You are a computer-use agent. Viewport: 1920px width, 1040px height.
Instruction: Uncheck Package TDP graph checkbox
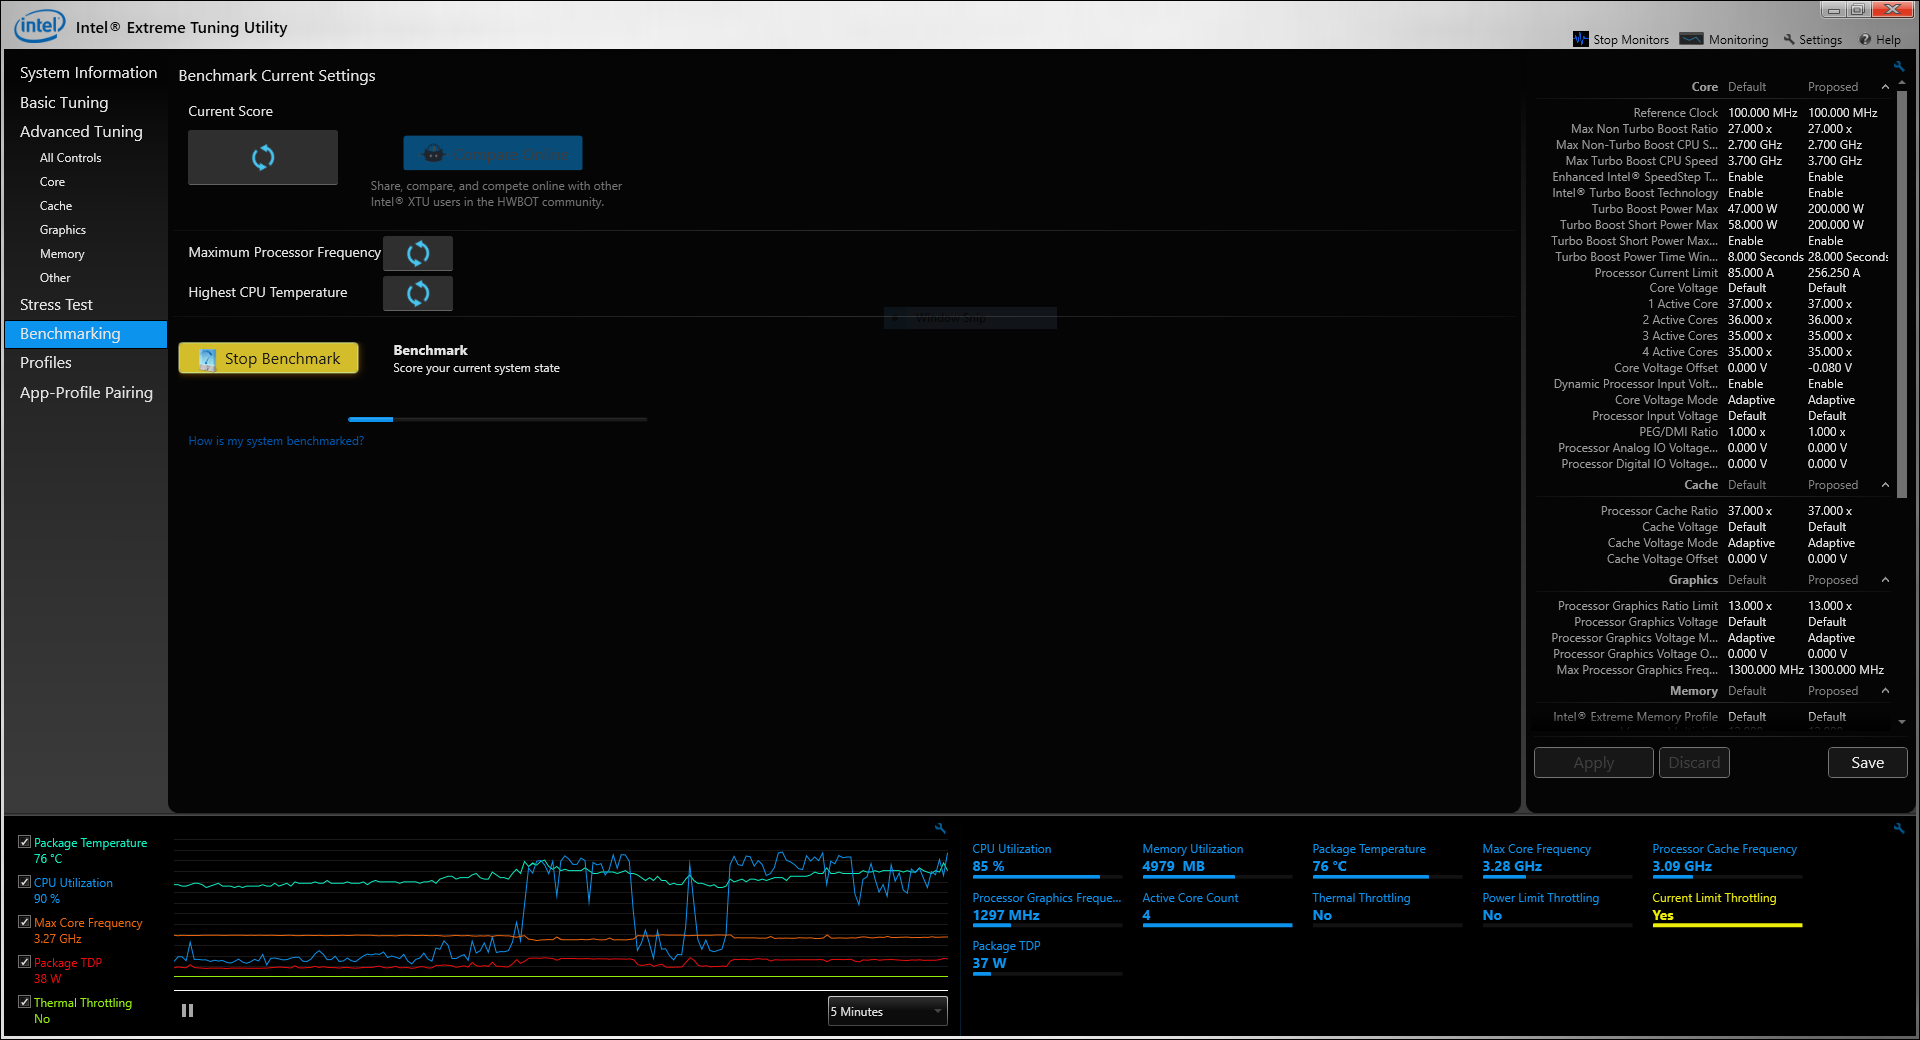(x=24, y=962)
